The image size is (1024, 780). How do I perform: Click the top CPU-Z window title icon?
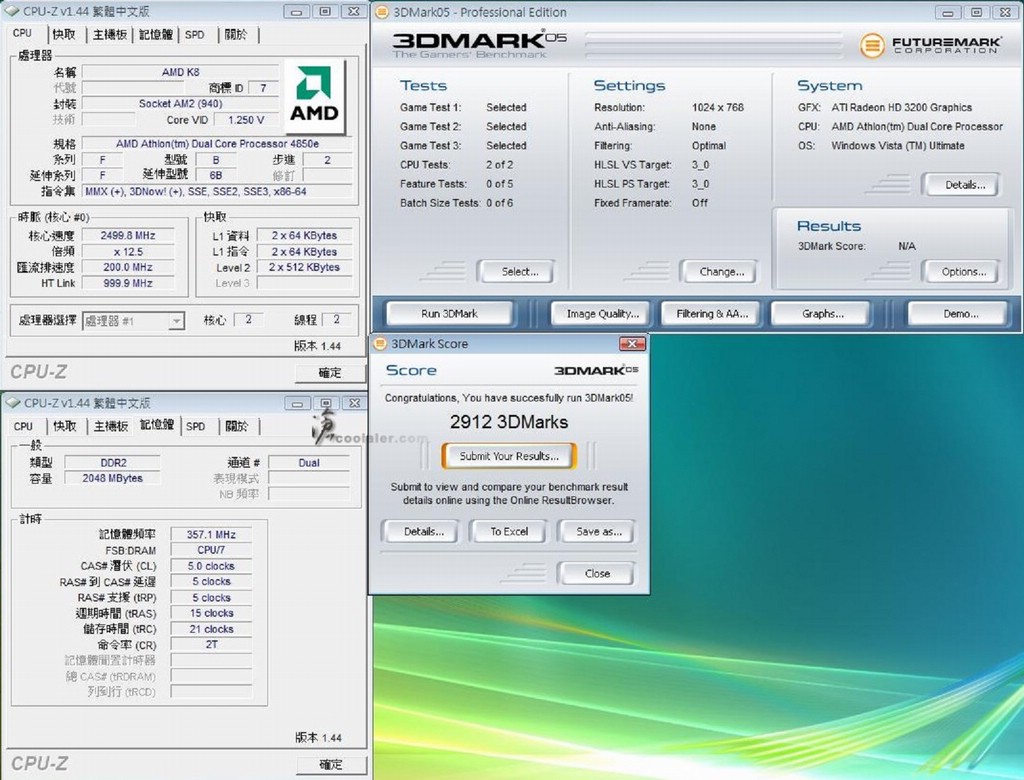(x=12, y=11)
